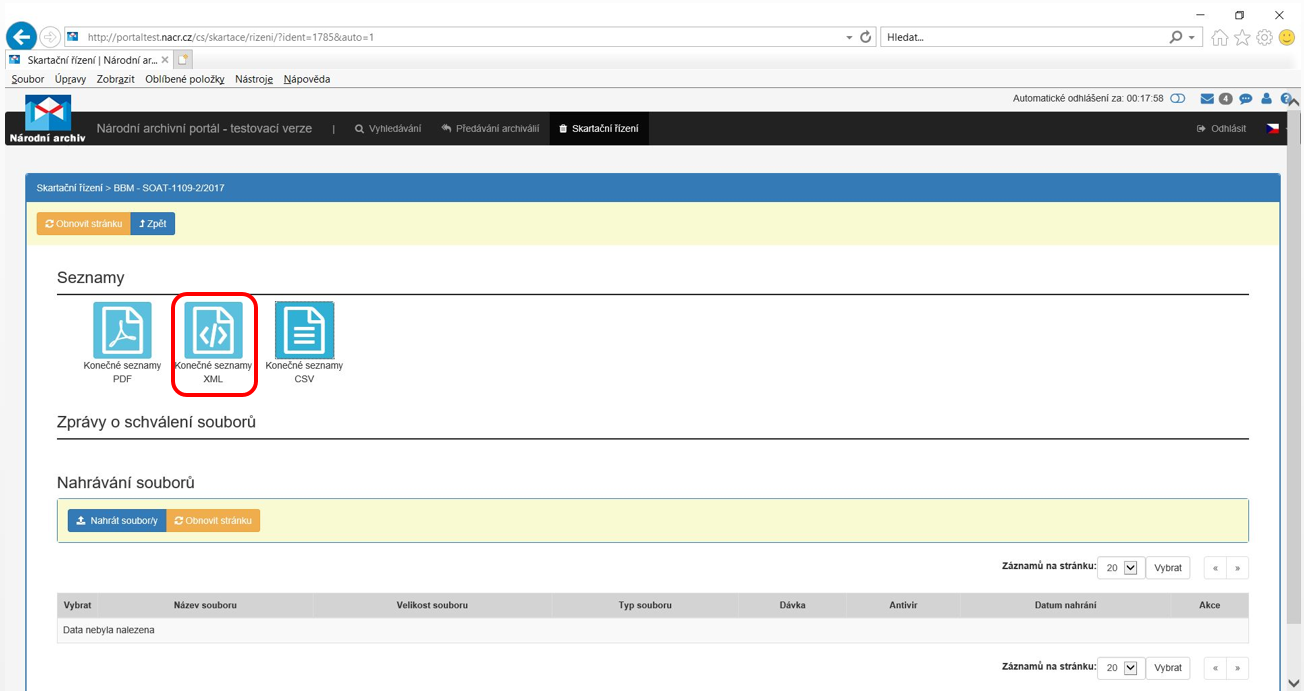The width and height of the screenshot is (1304, 691).
Task: Click the Vybrat column header
Action: 78,605
